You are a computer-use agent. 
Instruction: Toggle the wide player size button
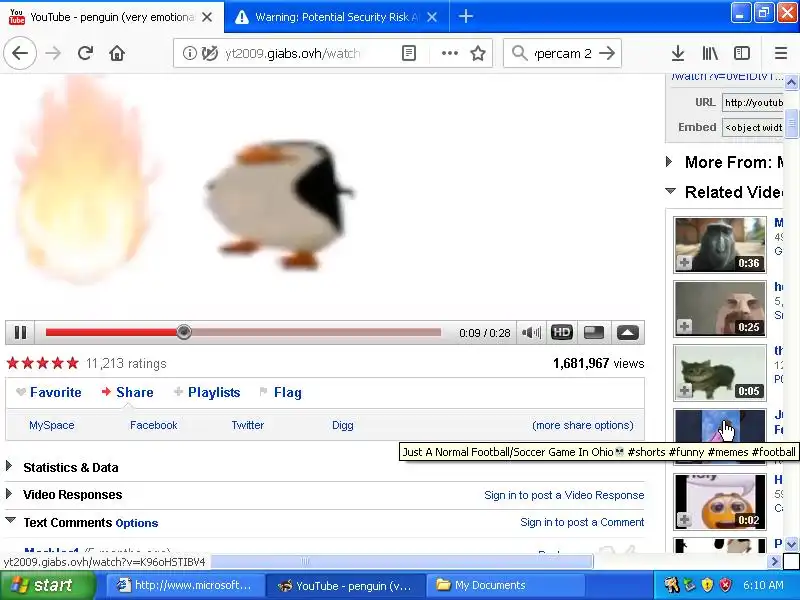[594, 333]
